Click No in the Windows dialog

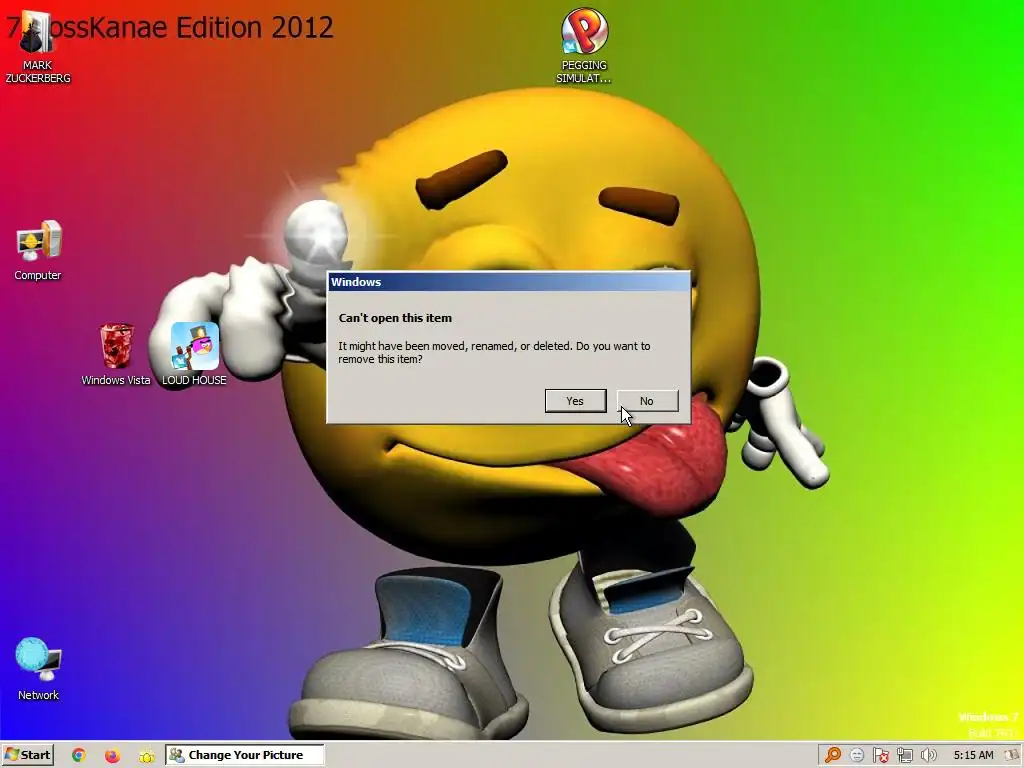(x=647, y=401)
